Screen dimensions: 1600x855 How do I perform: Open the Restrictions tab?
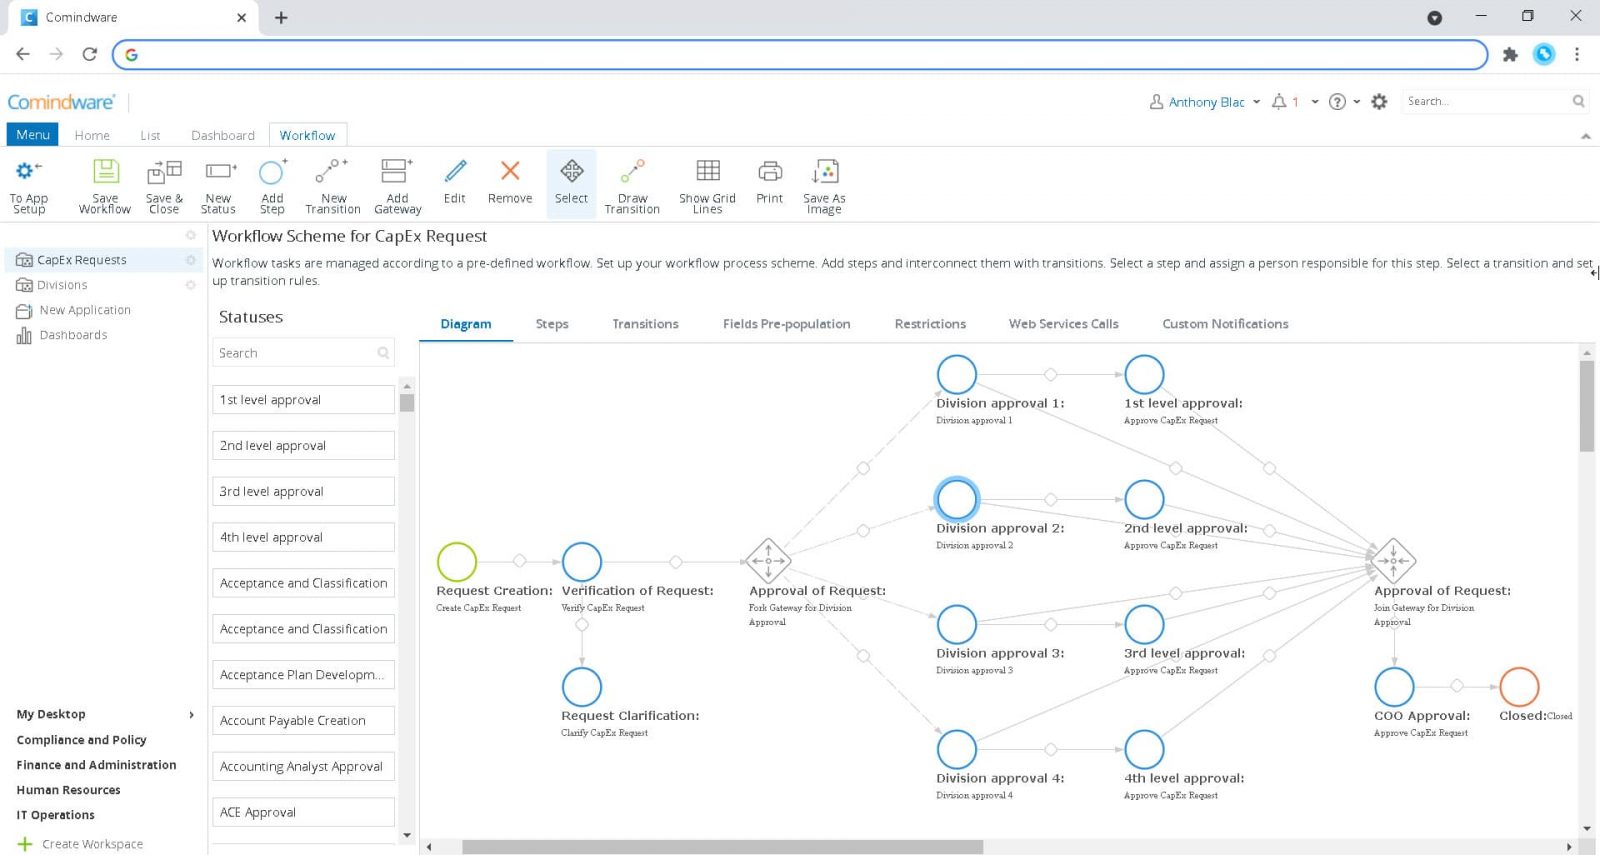[x=930, y=324]
